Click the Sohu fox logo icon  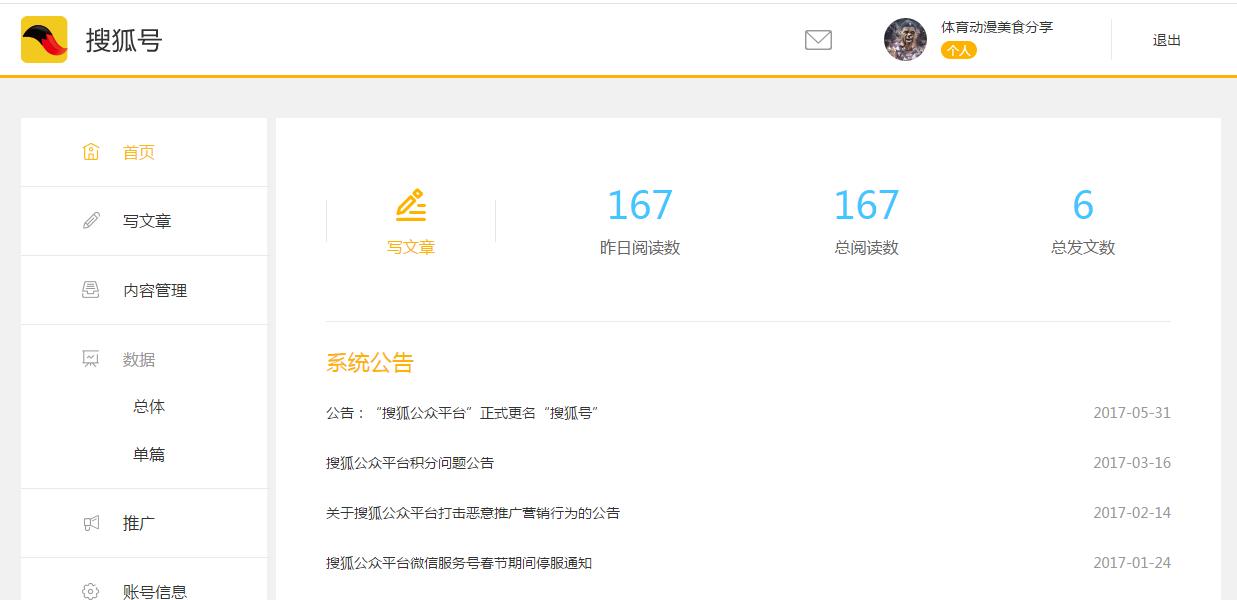[x=44, y=40]
